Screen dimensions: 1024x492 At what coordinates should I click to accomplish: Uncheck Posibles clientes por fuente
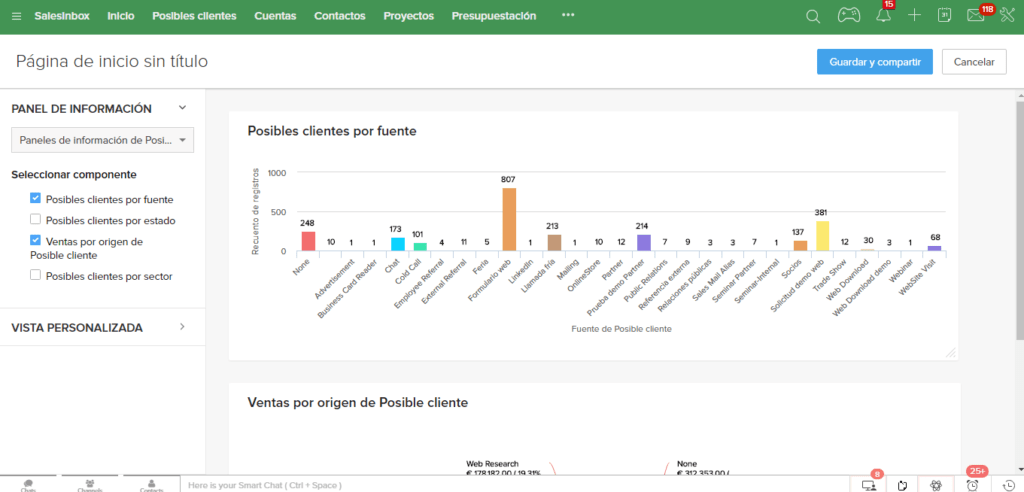[35, 198]
